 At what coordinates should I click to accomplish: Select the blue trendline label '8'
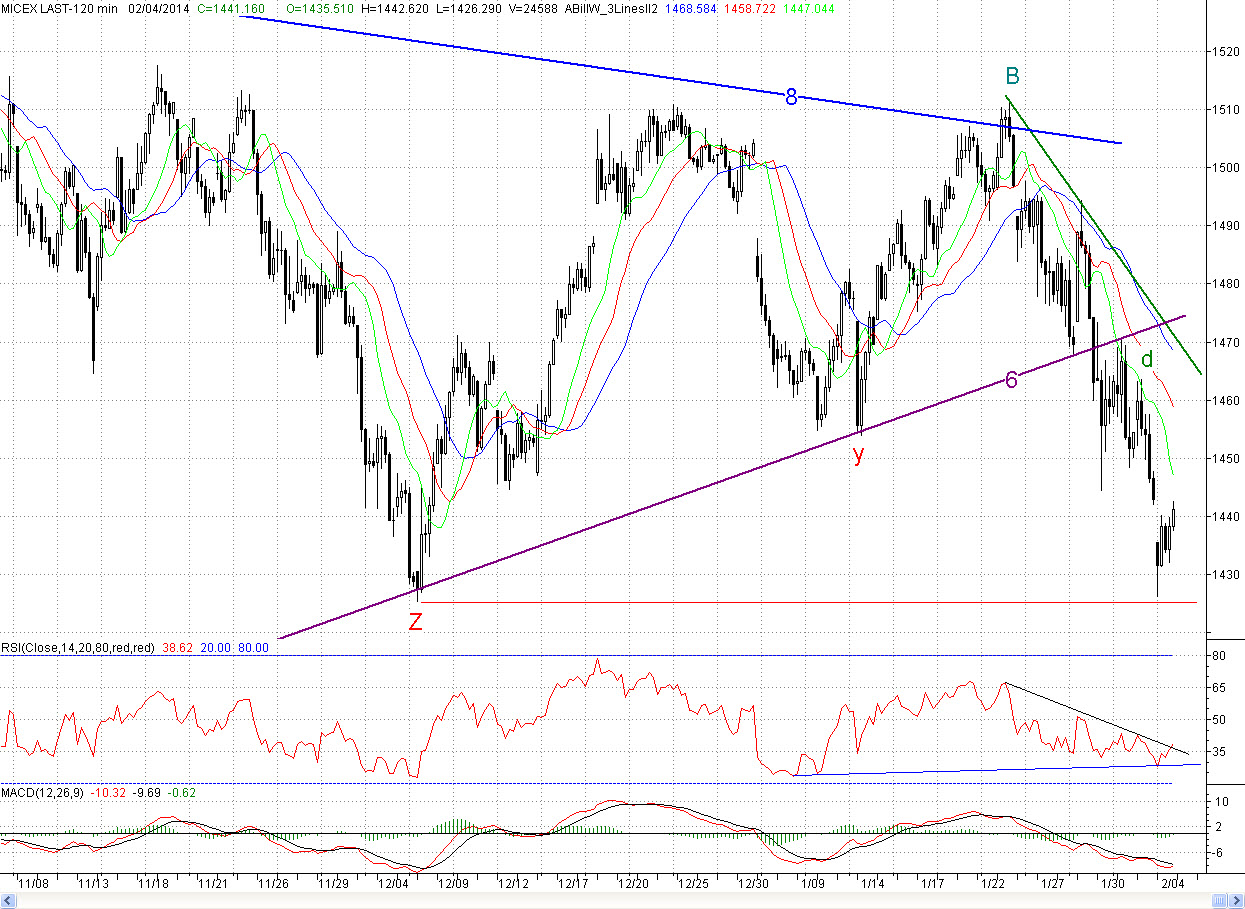791,97
